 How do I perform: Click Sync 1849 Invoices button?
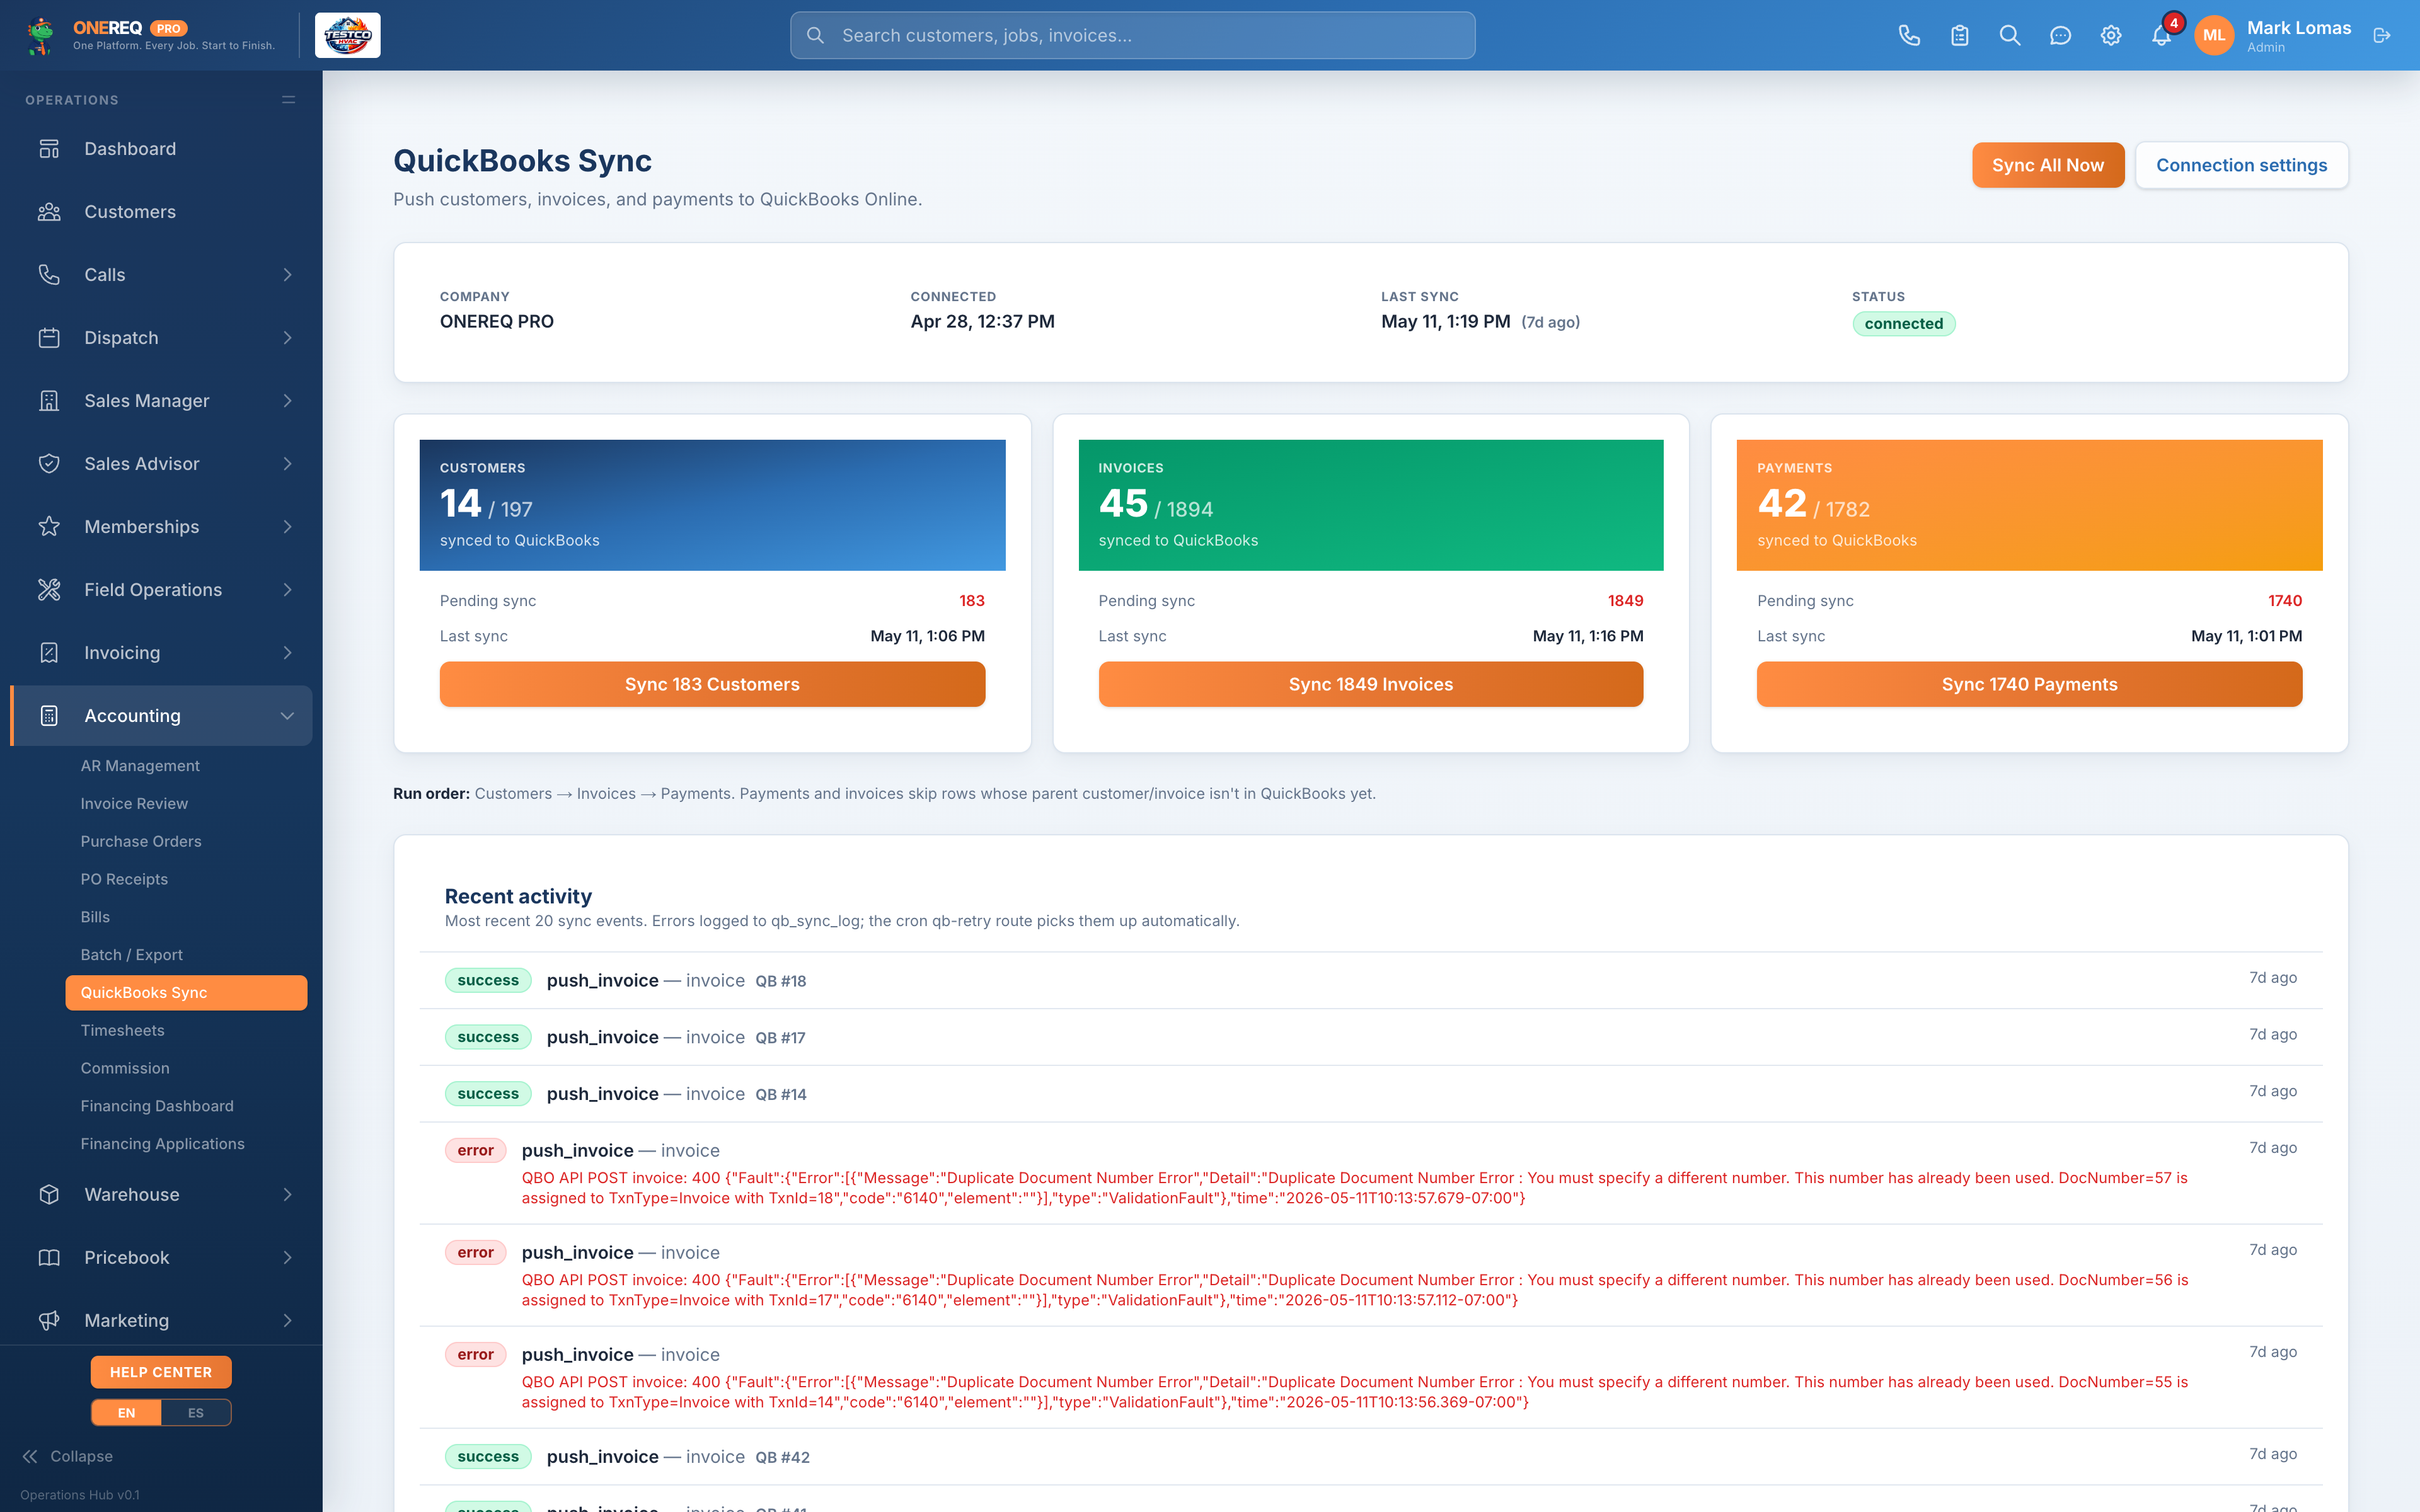click(x=1370, y=685)
